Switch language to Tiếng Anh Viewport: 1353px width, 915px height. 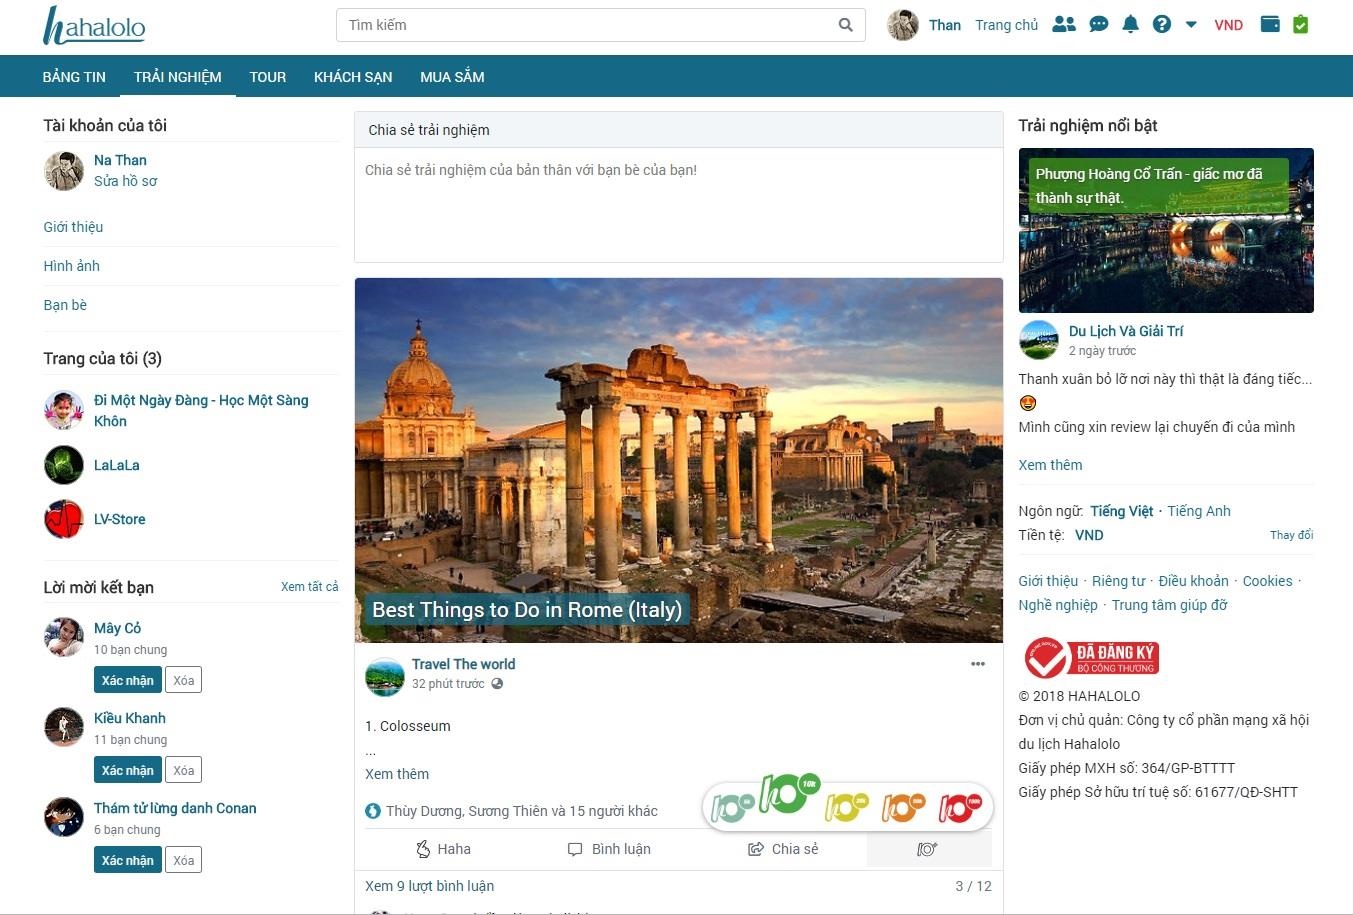pyautogui.click(x=1198, y=511)
